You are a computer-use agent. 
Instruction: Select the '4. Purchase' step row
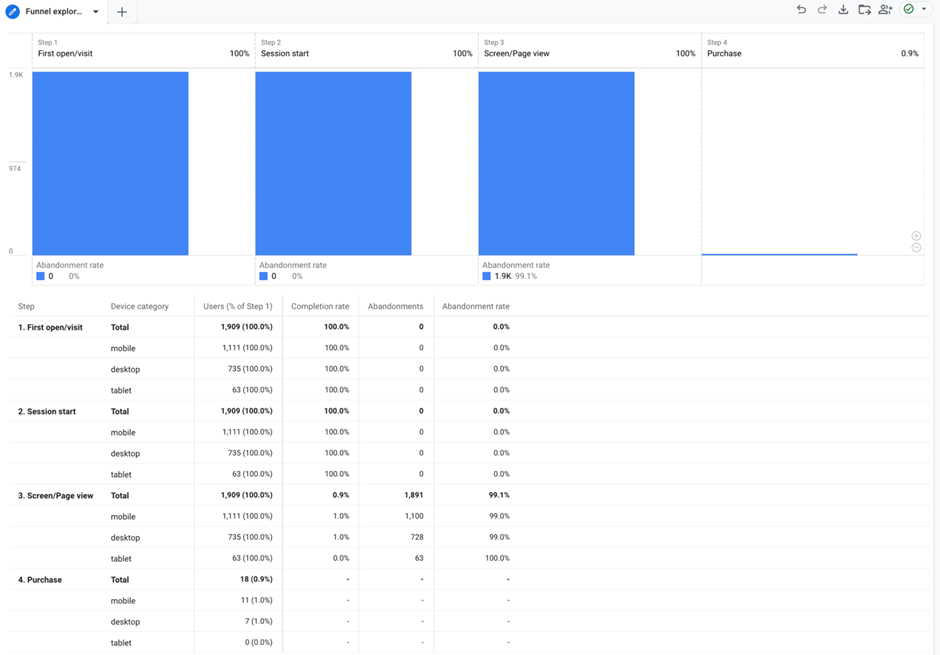click(40, 580)
